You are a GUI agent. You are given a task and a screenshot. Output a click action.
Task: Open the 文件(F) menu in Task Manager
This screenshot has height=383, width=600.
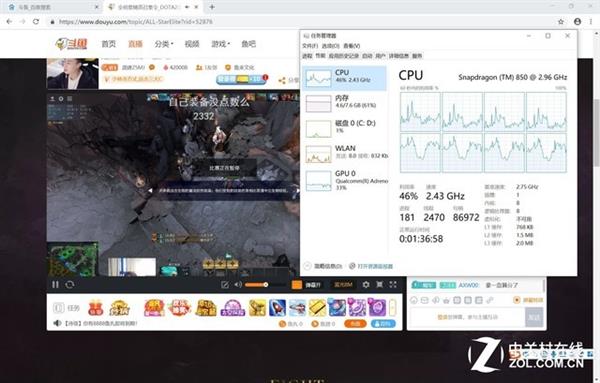click(x=310, y=46)
